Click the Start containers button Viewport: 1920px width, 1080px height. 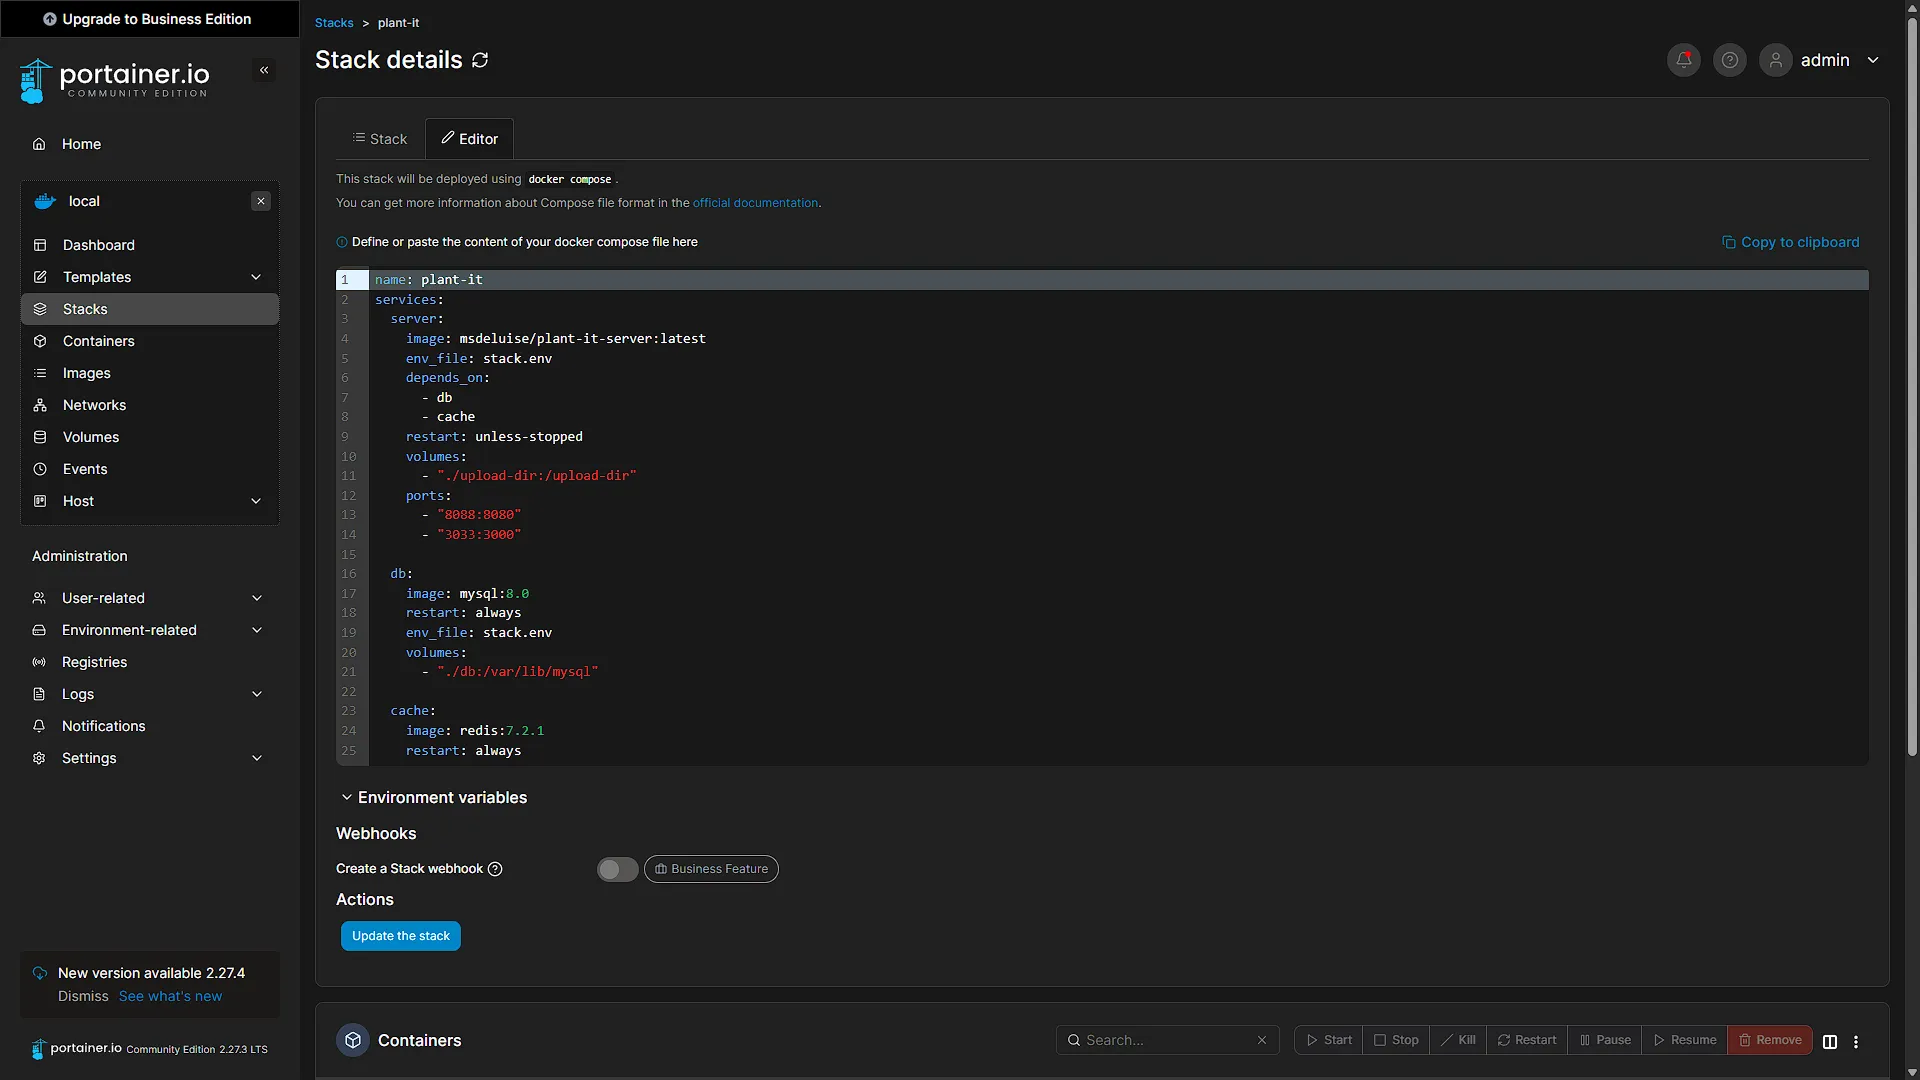[1329, 1040]
